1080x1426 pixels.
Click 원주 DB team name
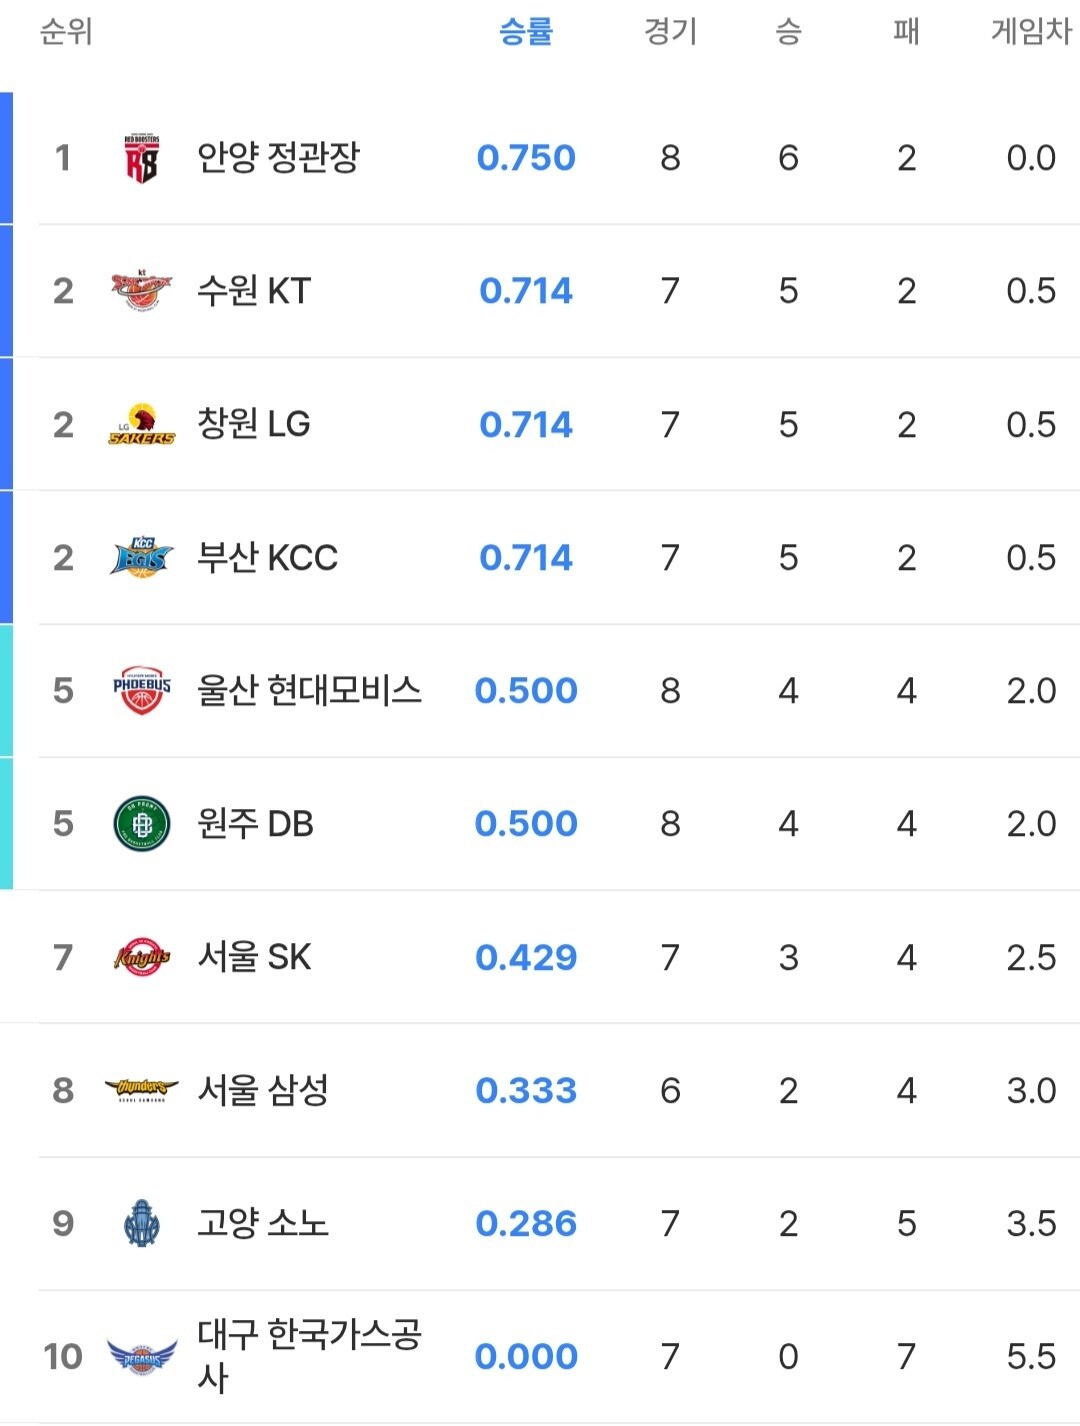255,824
